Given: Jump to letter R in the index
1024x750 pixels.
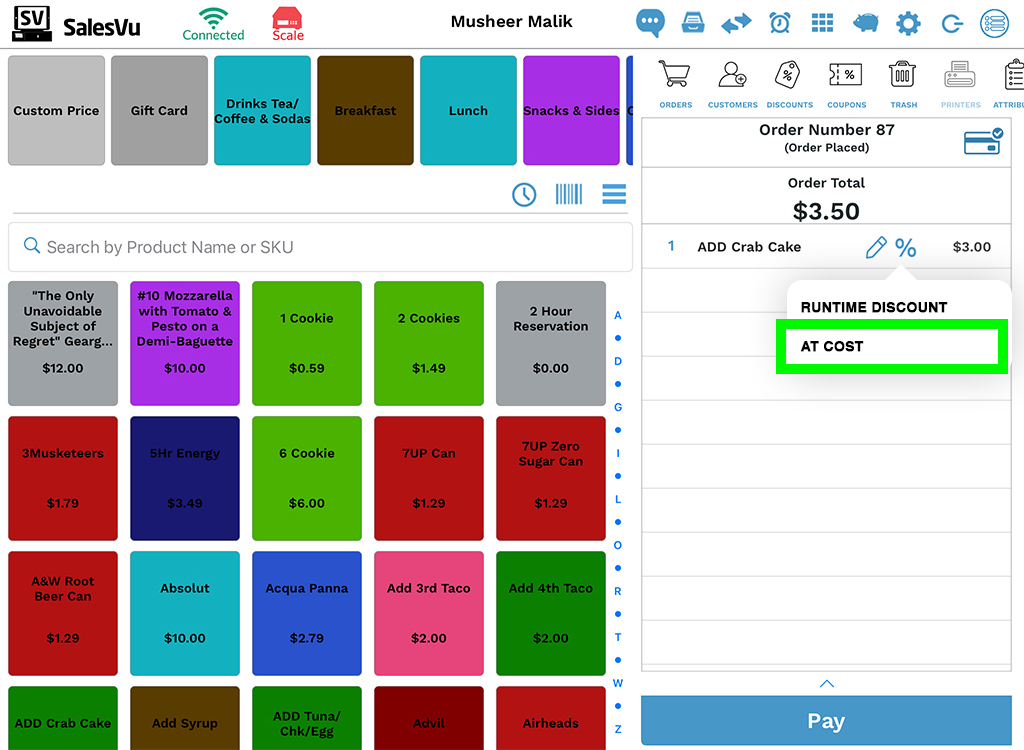Looking at the screenshot, I should coord(618,591).
